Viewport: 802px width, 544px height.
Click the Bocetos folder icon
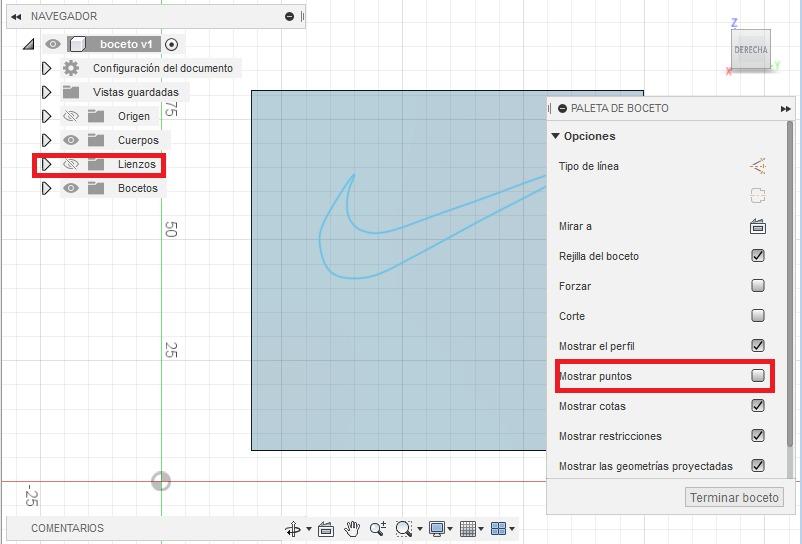point(96,188)
